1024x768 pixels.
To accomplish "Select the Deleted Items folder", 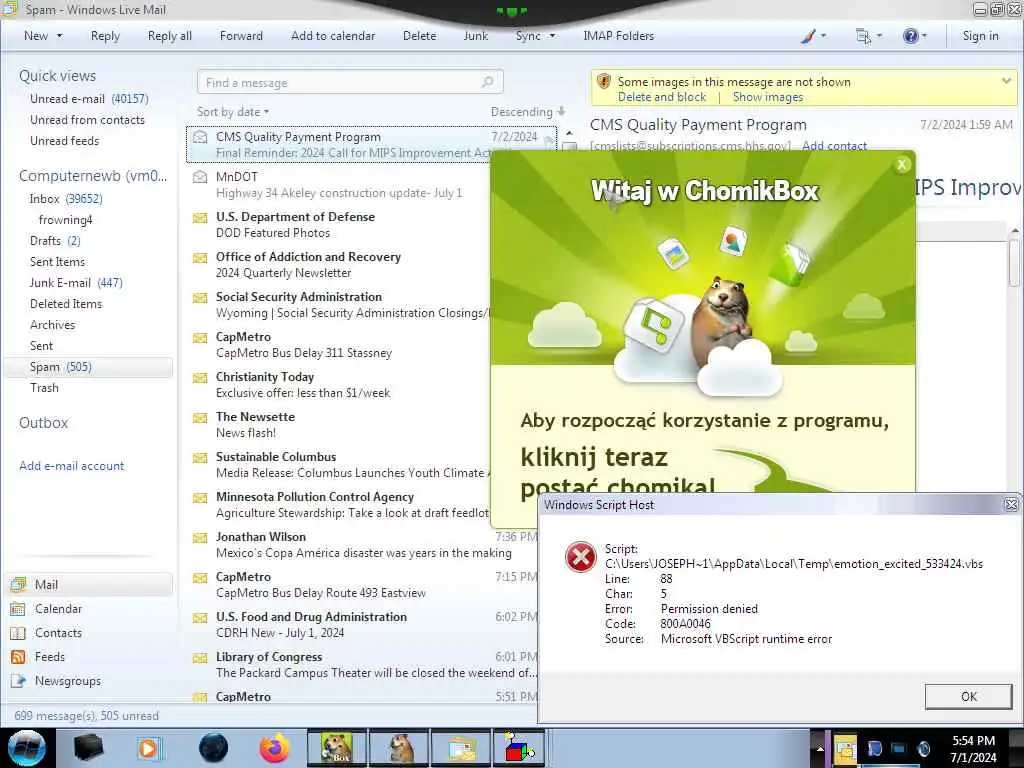I will coord(66,304).
